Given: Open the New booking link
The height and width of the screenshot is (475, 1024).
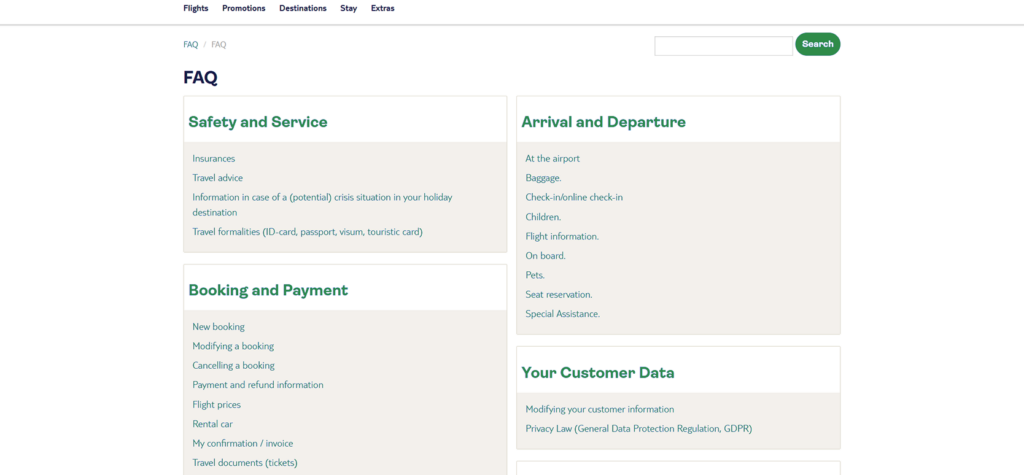Looking at the screenshot, I should (x=218, y=327).
